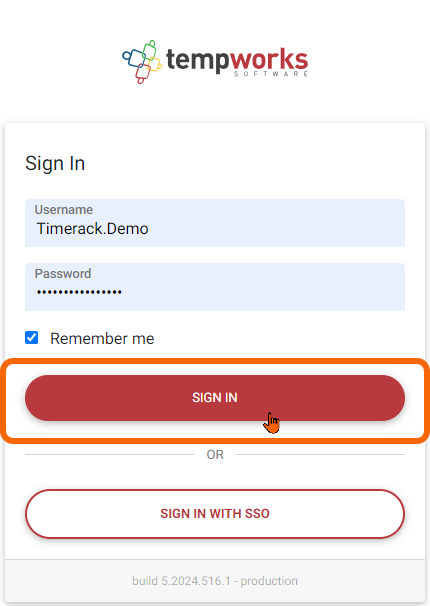This screenshot has height=606, width=430.
Task: Click the masked password dots
Action: 79,292
